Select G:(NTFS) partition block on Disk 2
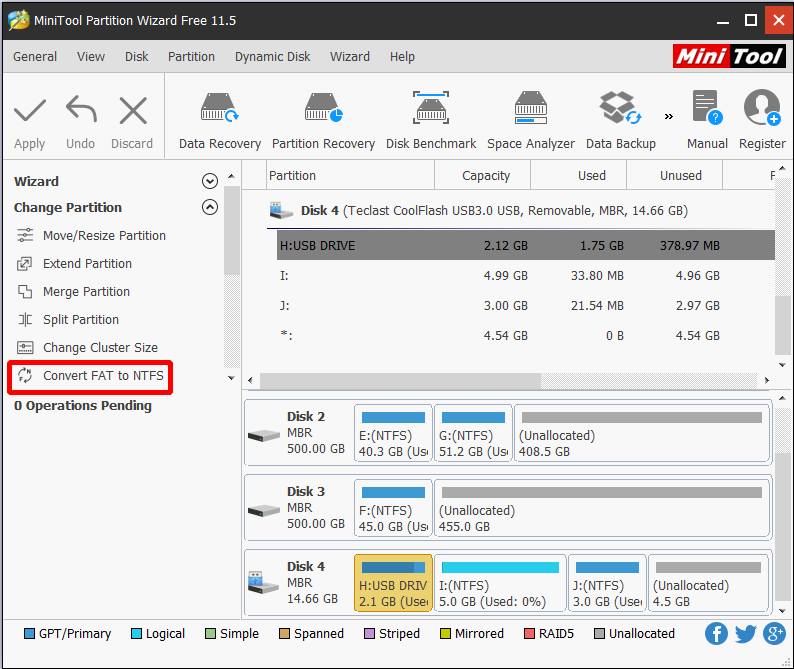Viewport: 794px width, 669px height. coord(473,433)
